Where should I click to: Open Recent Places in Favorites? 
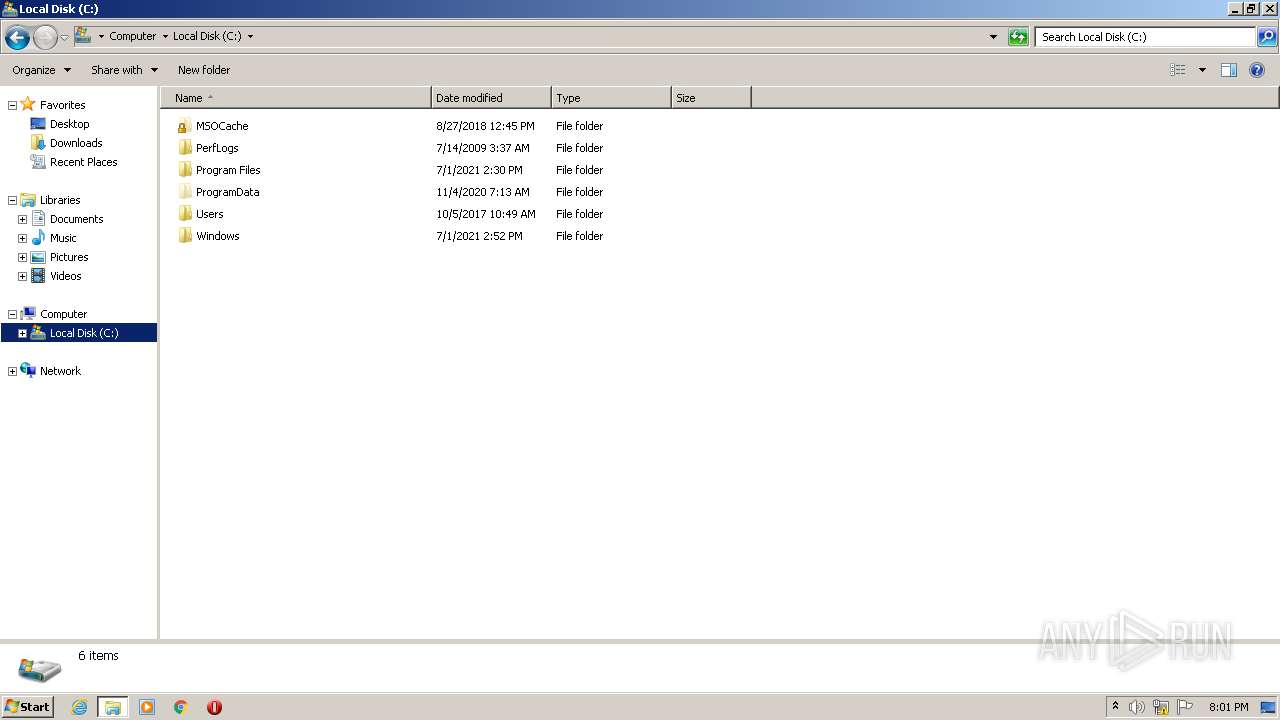point(83,162)
